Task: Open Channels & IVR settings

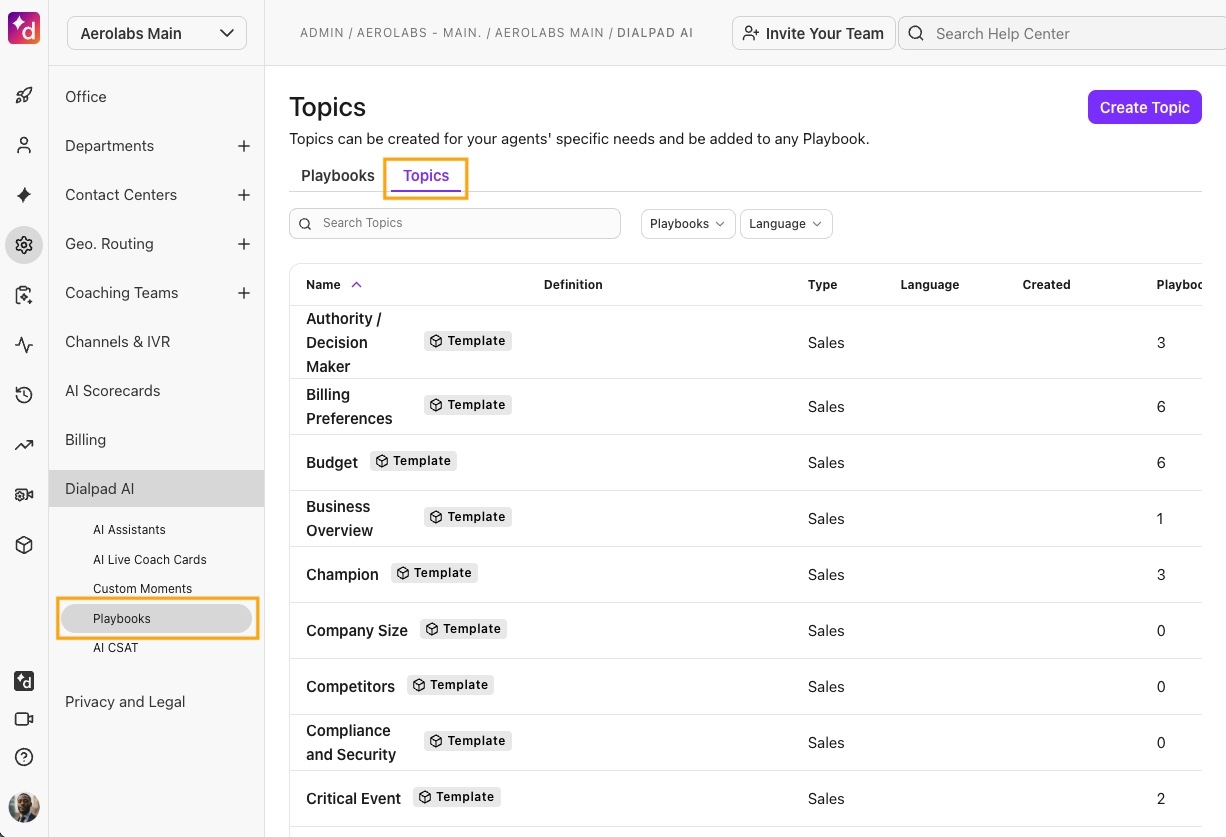Action: pos(118,342)
